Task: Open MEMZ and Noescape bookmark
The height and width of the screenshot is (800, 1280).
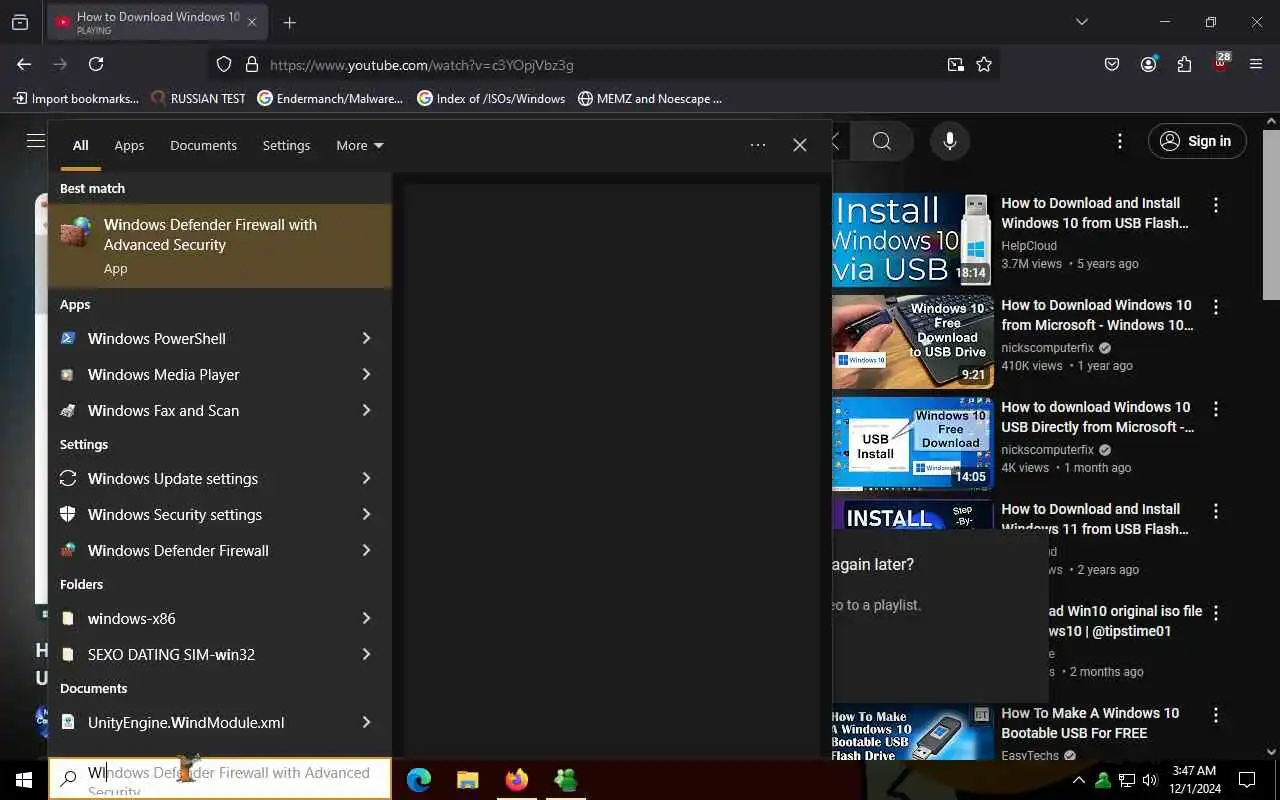Action: [x=650, y=98]
